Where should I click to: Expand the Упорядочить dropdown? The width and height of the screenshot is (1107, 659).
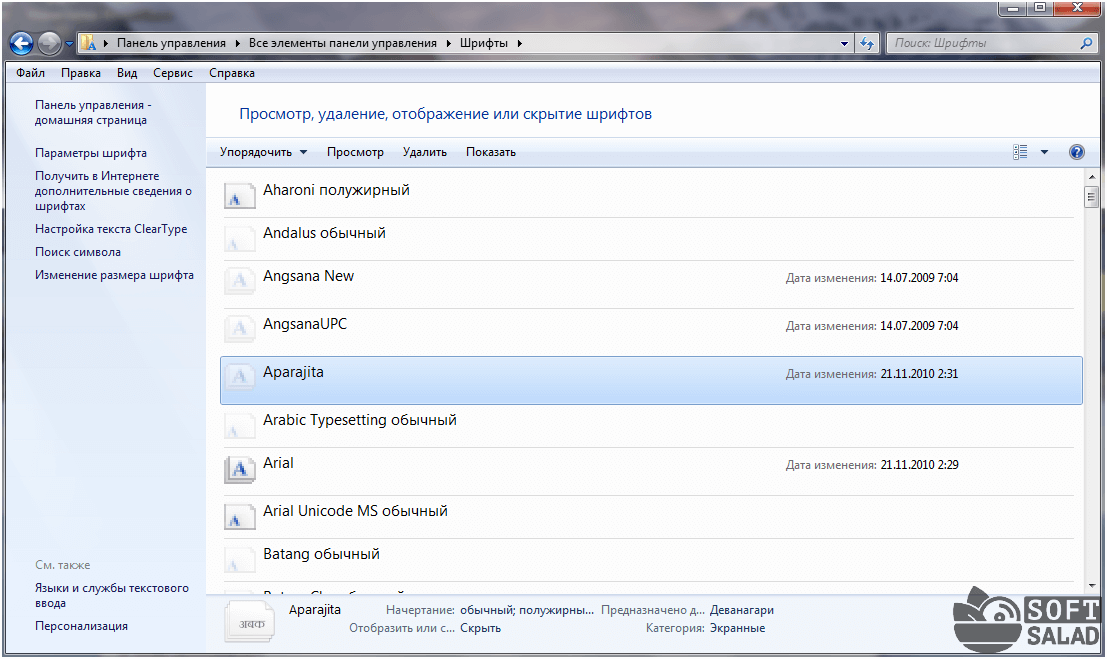(263, 152)
